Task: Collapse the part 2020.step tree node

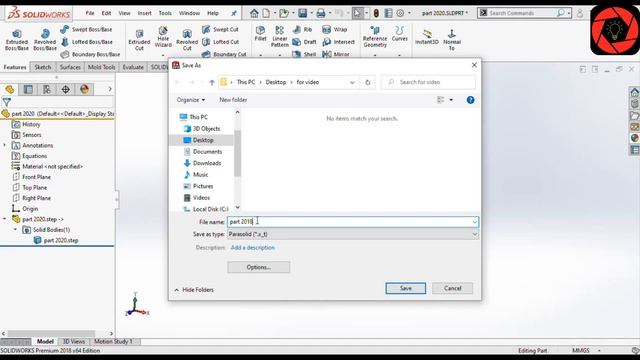Action: pos(5,219)
